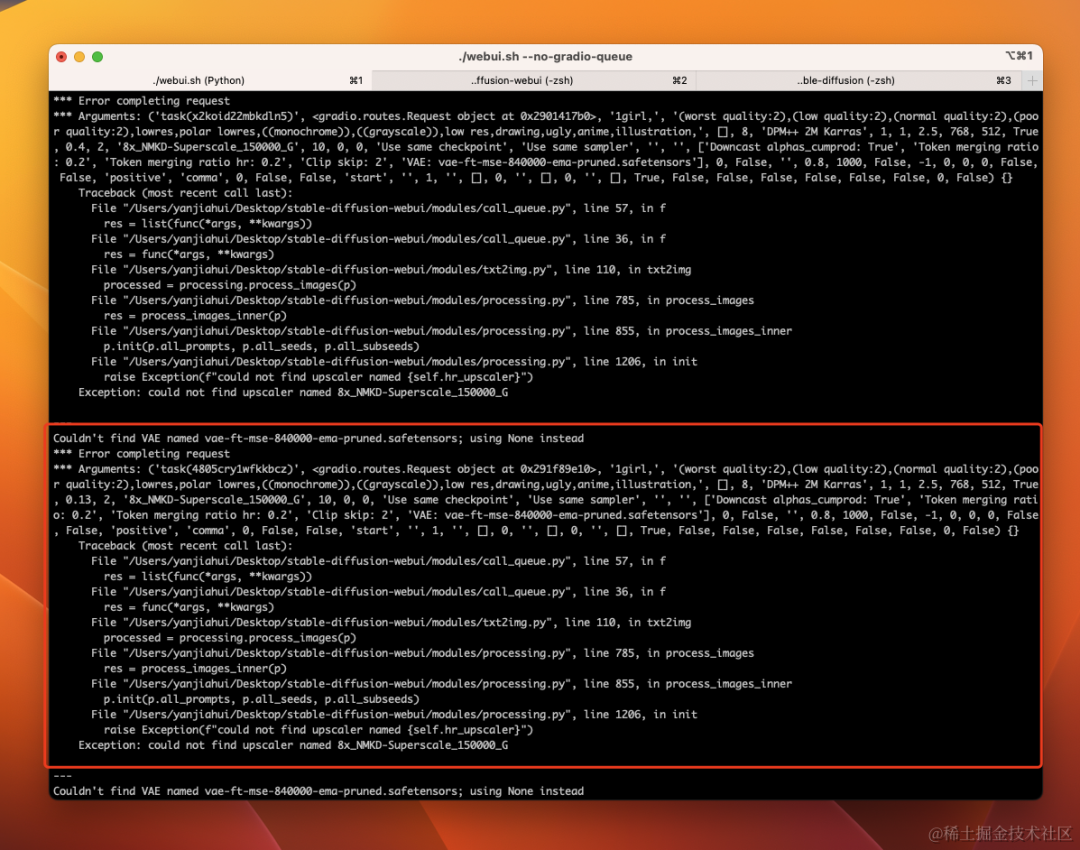Click the ⌘3 shortcut label on third tab
The height and width of the screenshot is (850, 1080).
pos(1004,80)
